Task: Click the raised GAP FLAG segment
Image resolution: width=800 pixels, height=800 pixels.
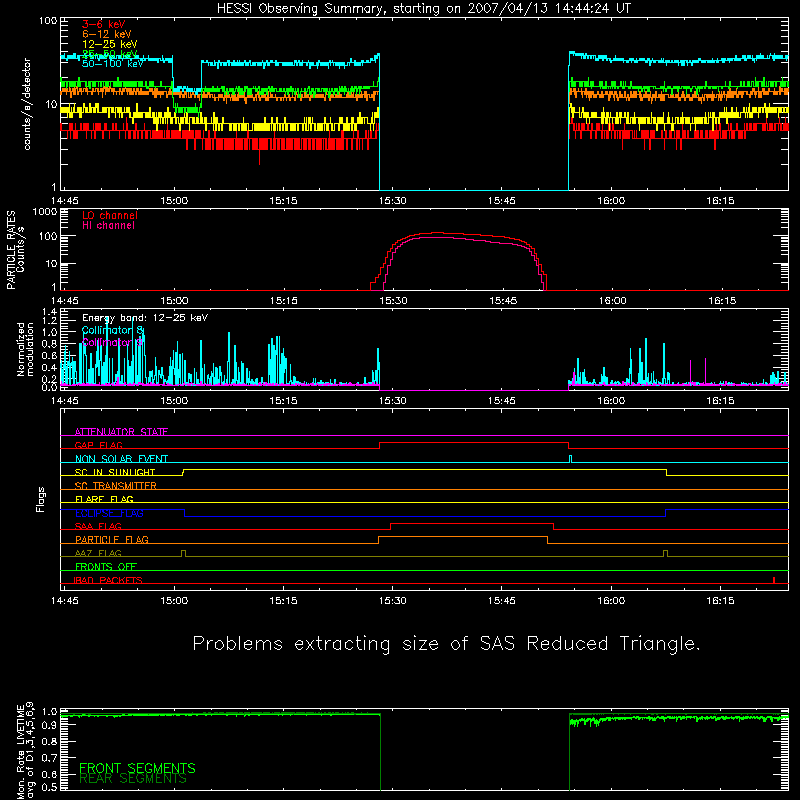Action: point(474,443)
